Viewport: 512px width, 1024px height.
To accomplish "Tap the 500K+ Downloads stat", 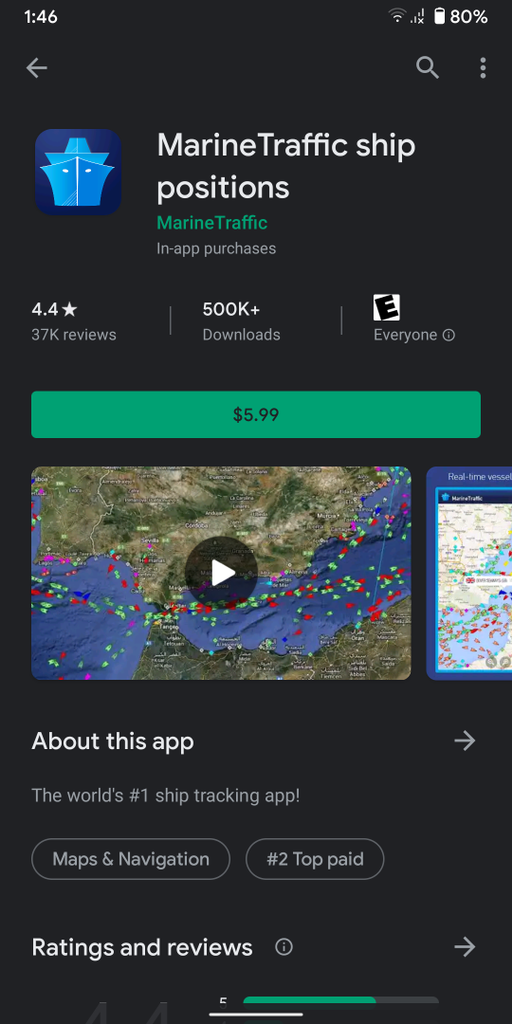I will pyautogui.click(x=242, y=321).
